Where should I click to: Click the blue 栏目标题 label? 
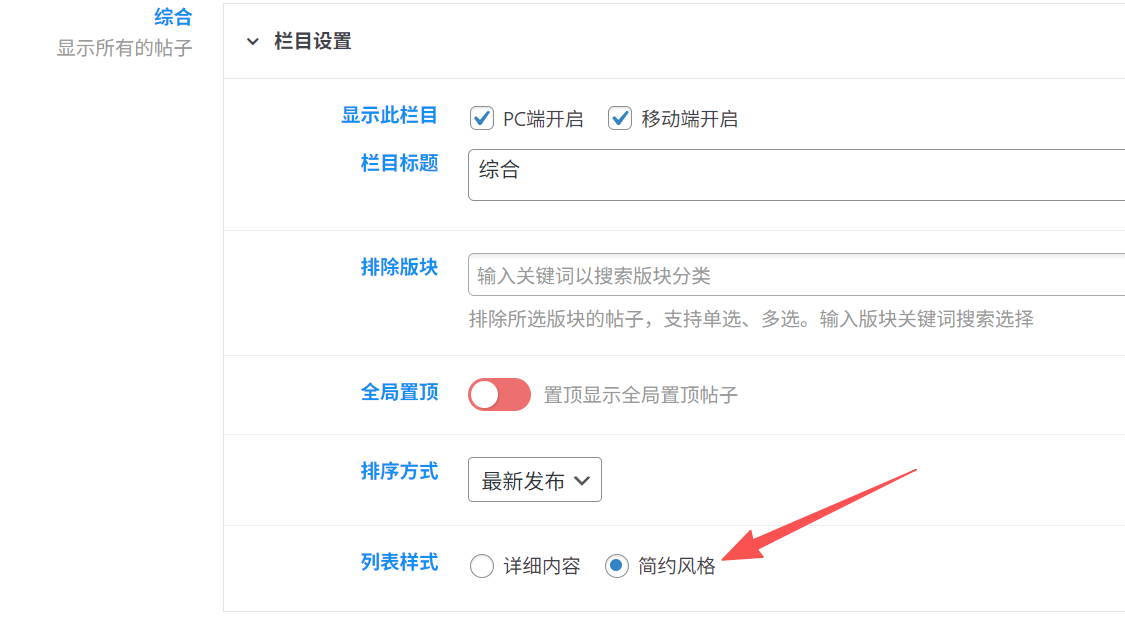pos(399,163)
